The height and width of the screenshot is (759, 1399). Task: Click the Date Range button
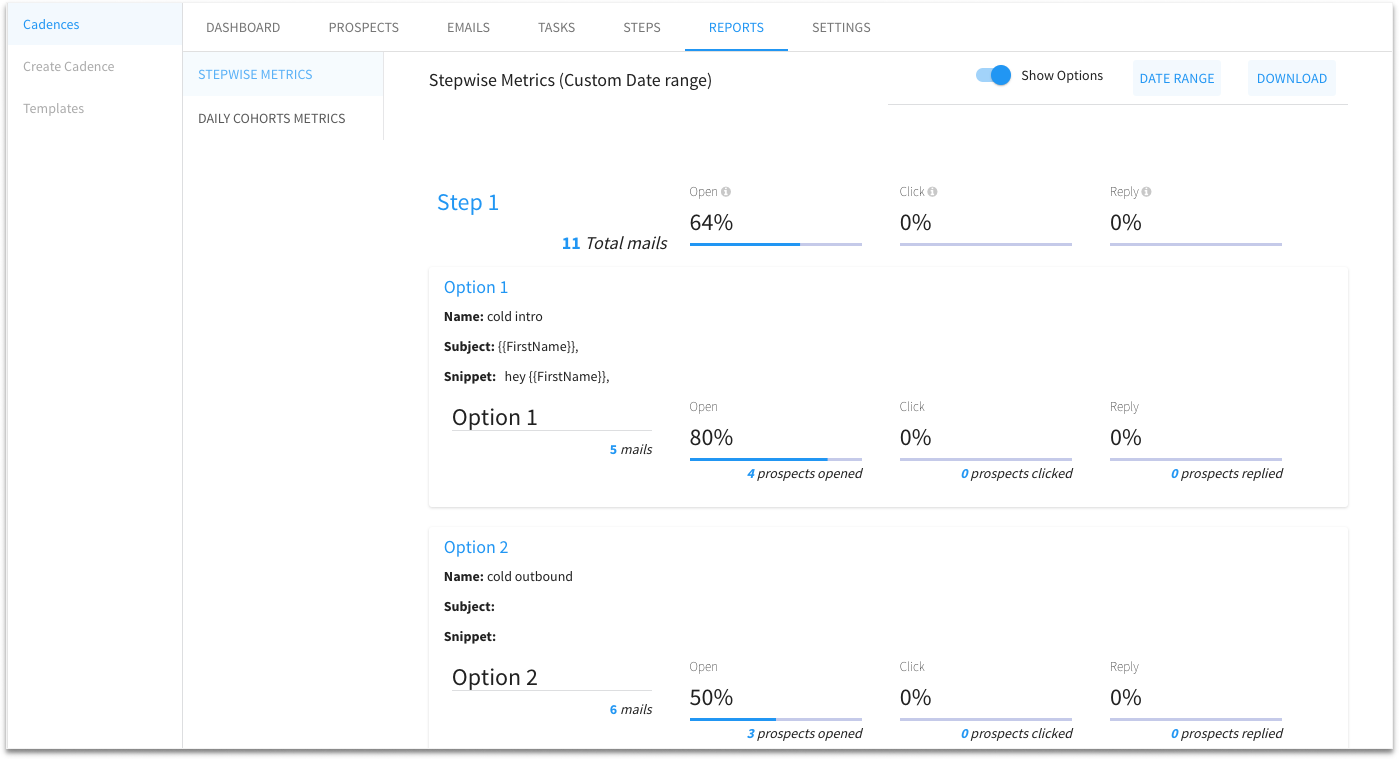pos(1177,78)
